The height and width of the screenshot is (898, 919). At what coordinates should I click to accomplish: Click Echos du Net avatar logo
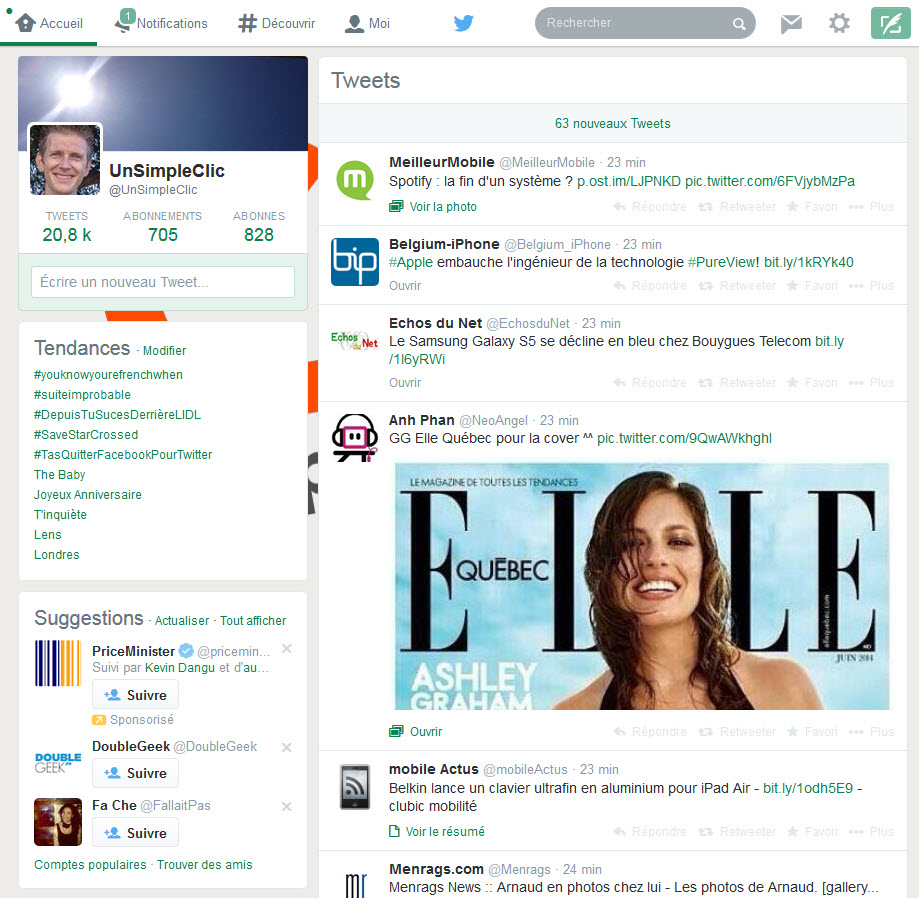point(355,340)
